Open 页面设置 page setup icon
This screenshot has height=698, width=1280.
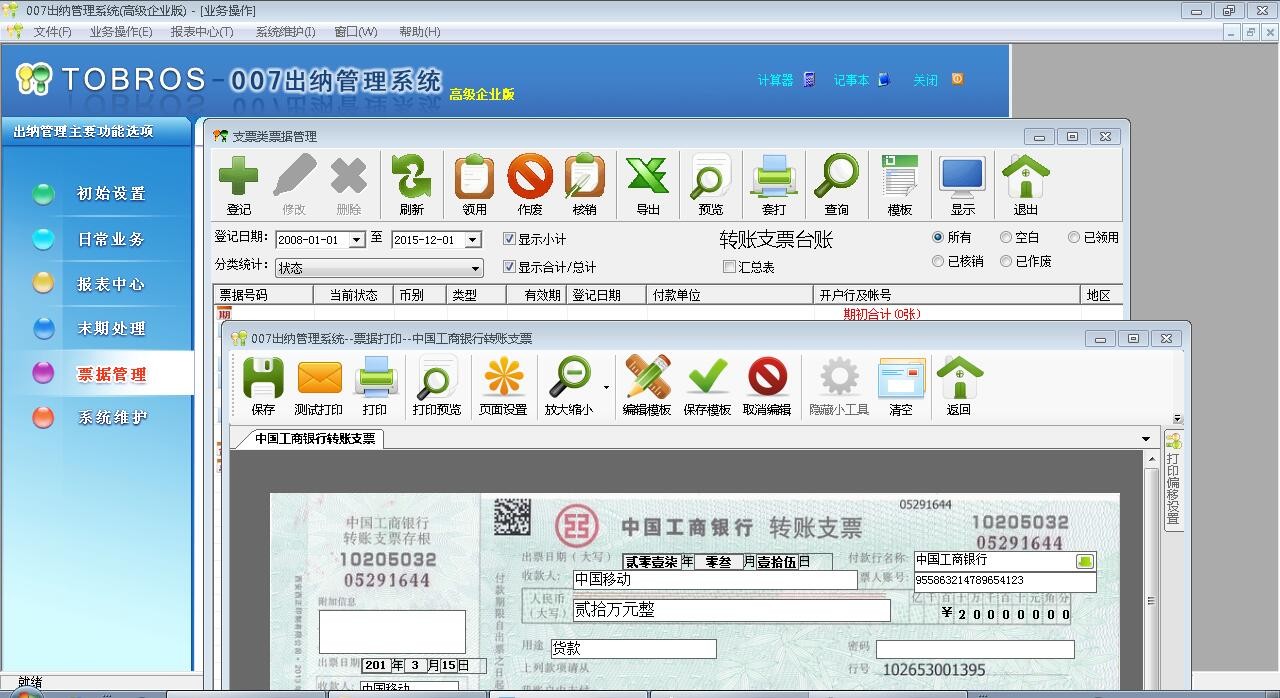503,378
